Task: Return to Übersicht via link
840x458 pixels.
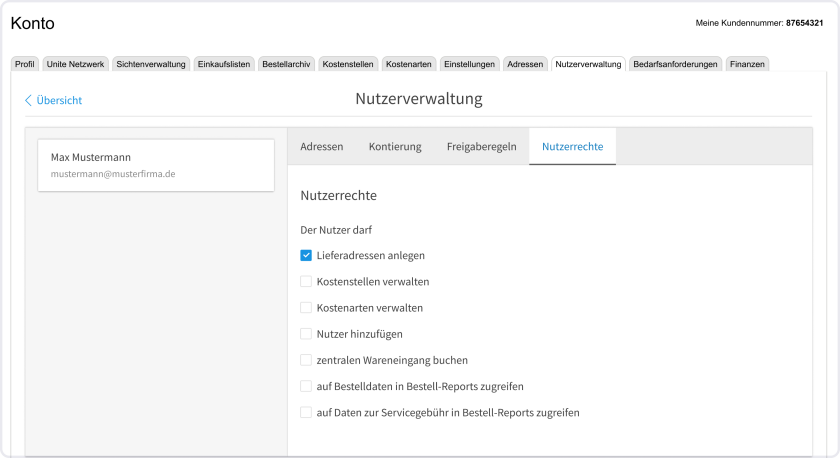Action: click(x=59, y=100)
